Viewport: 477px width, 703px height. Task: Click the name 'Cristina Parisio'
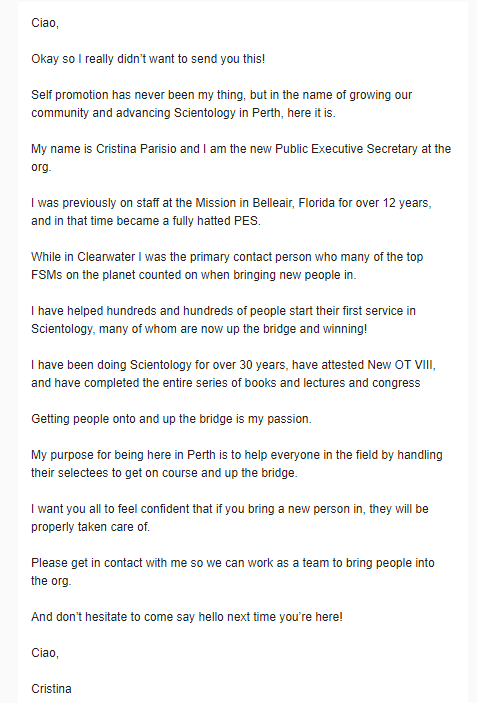[x=136, y=149]
